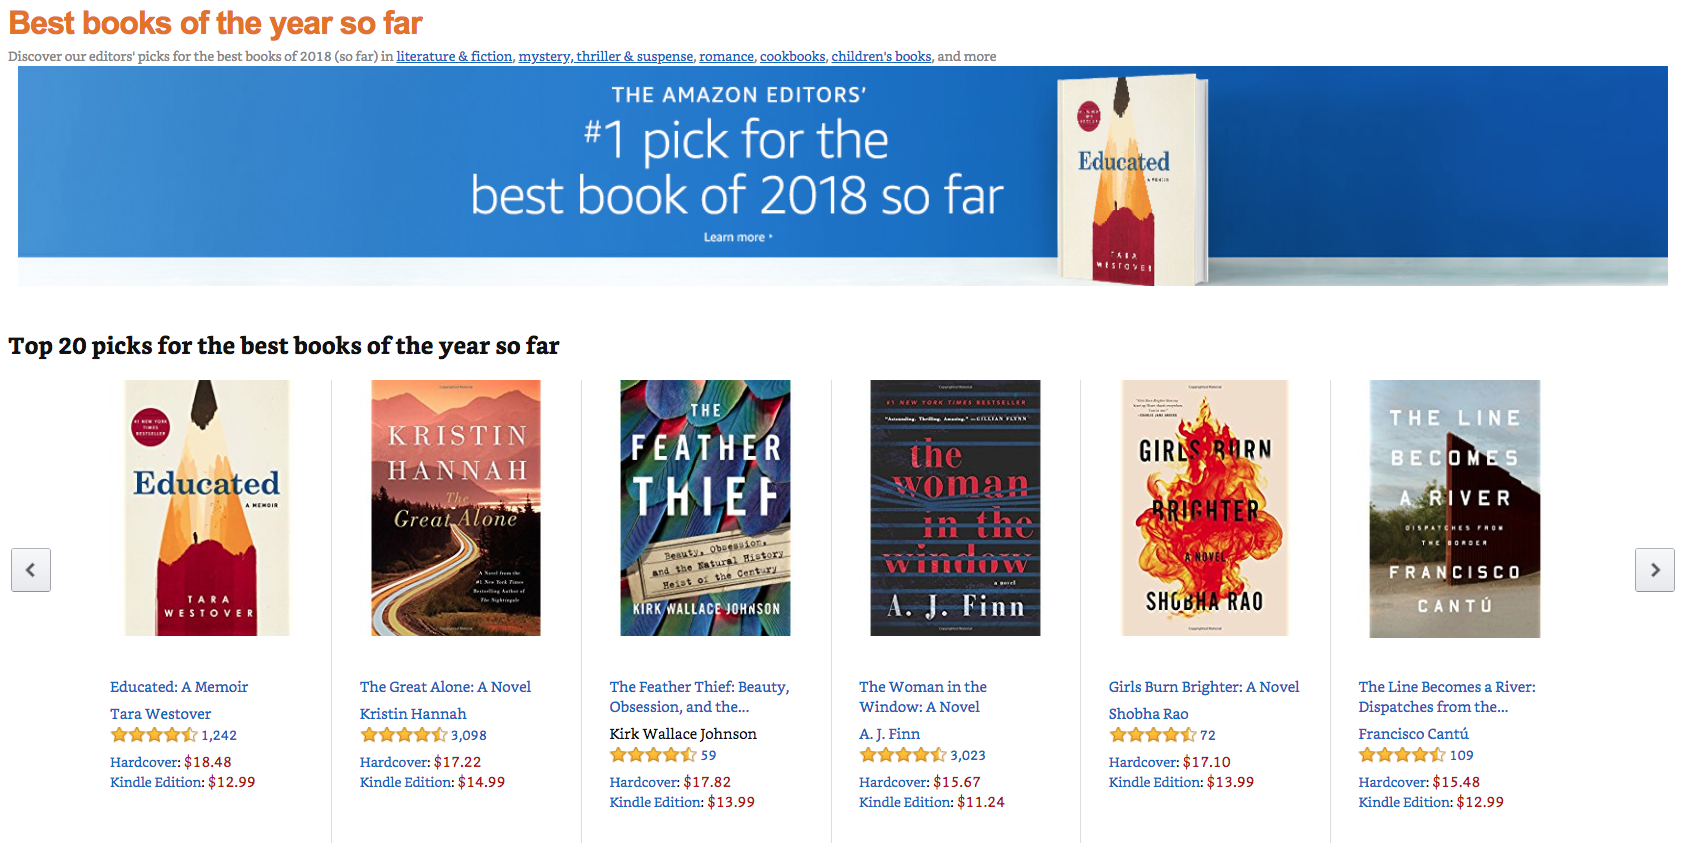The image size is (1686, 843).
Task: Select the mystery, thriller & suspense category
Action: click(604, 56)
